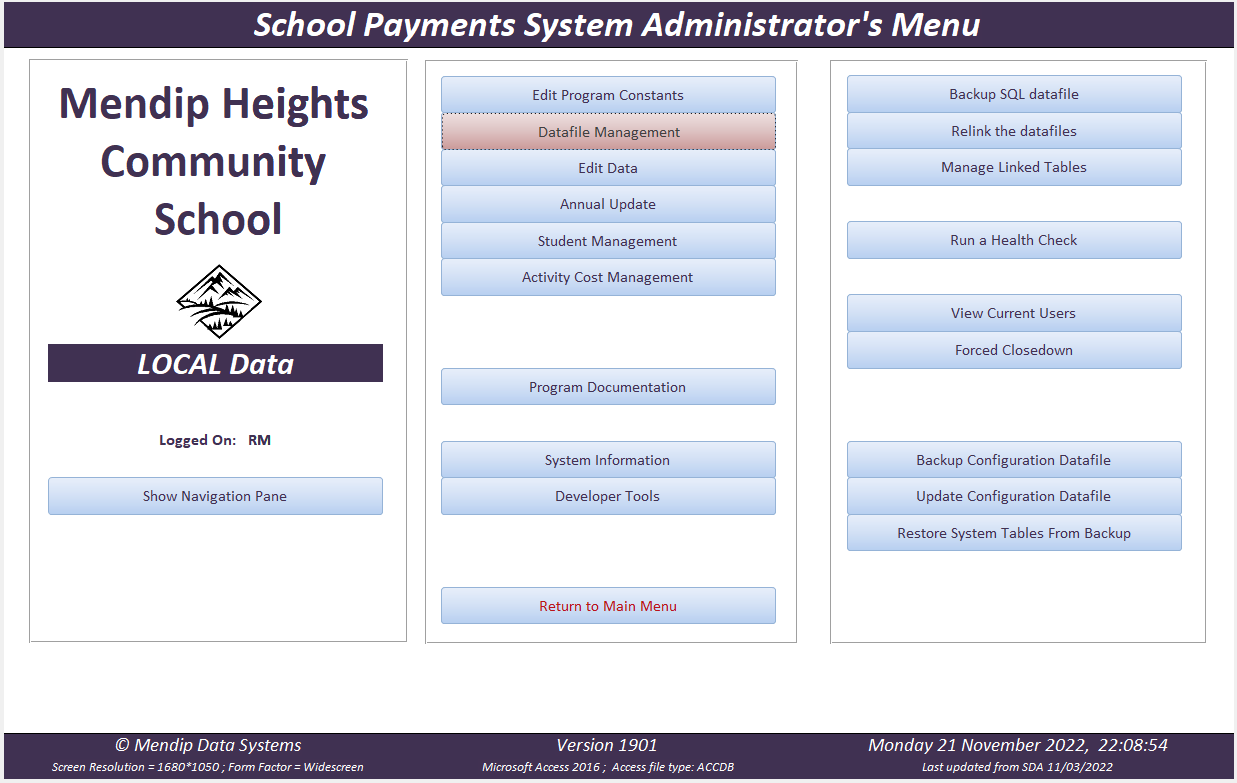Click Restore System Tables From Backup
The width and height of the screenshot is (1237, 783).
tap(1014, 533)
